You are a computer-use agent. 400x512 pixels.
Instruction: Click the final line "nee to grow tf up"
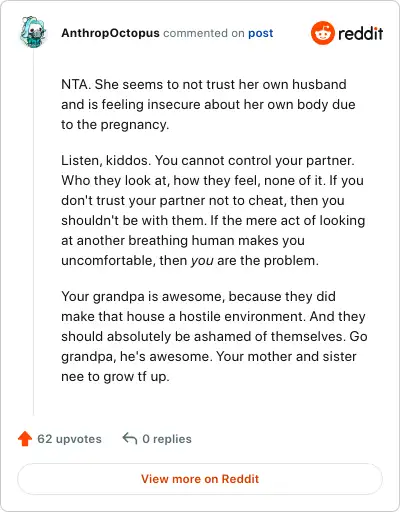(x=115, y=376)
